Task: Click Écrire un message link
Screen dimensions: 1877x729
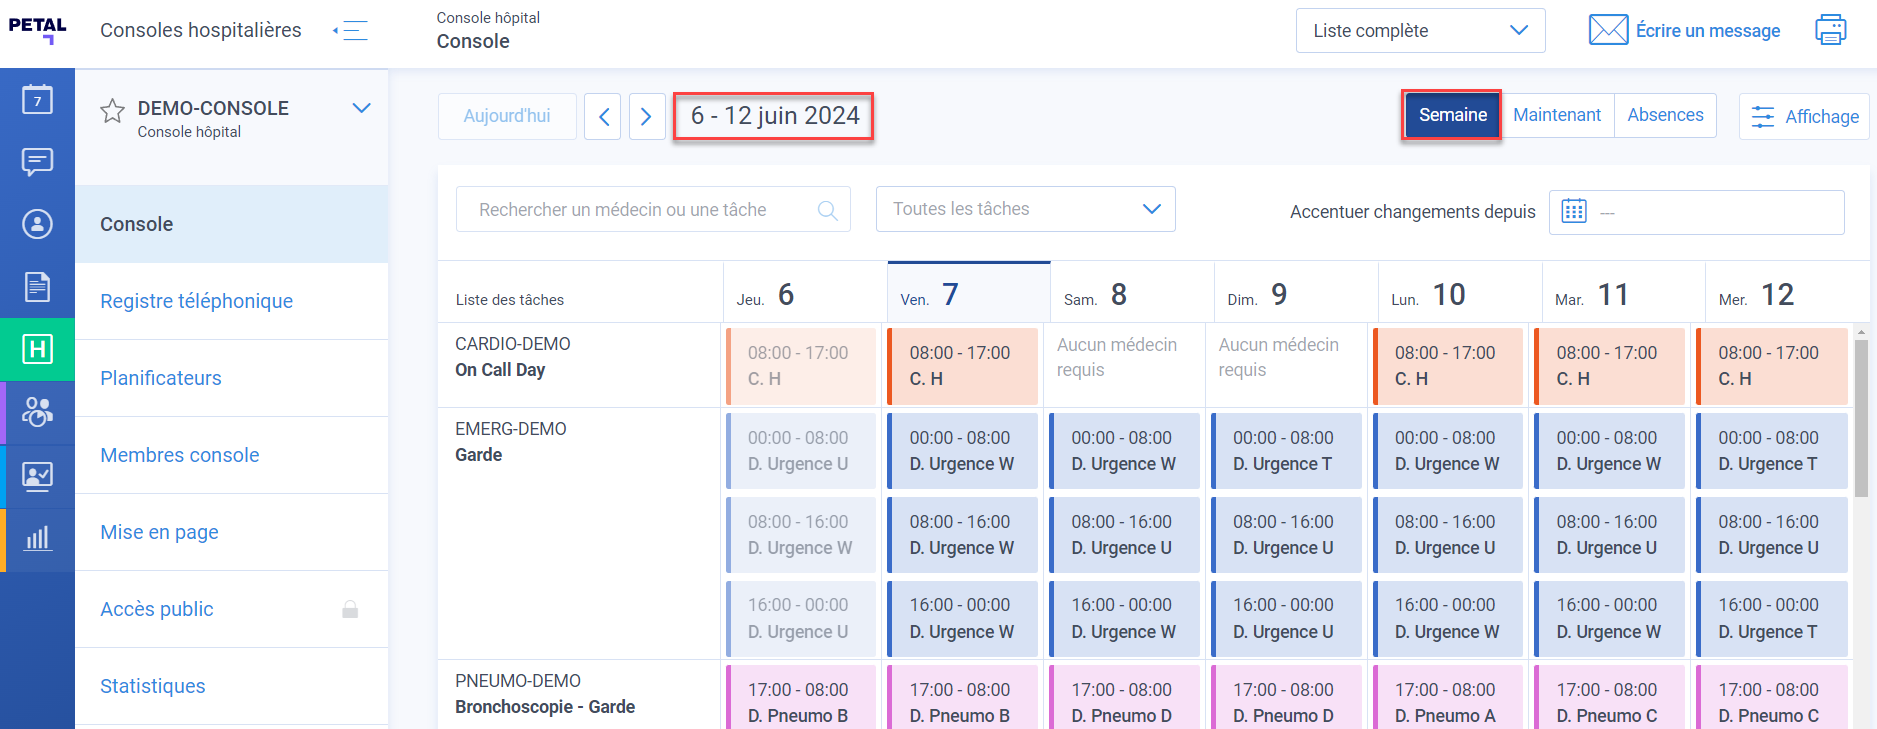Action: 1707,31
